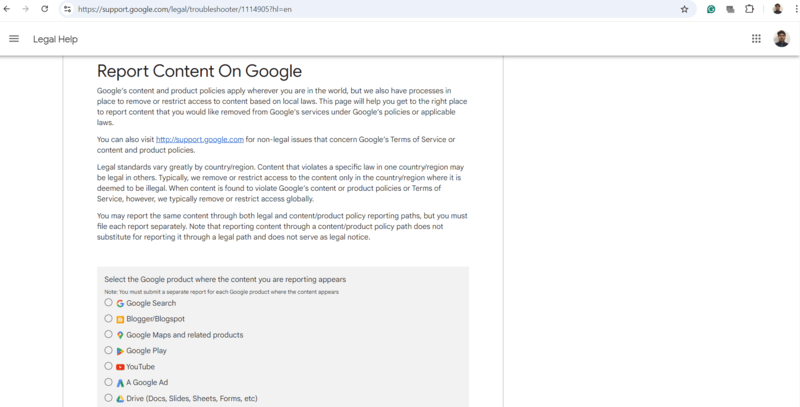Pick Google Maps and related products
The width and height of the screenshot is (800, 407).
pos(108,335)
